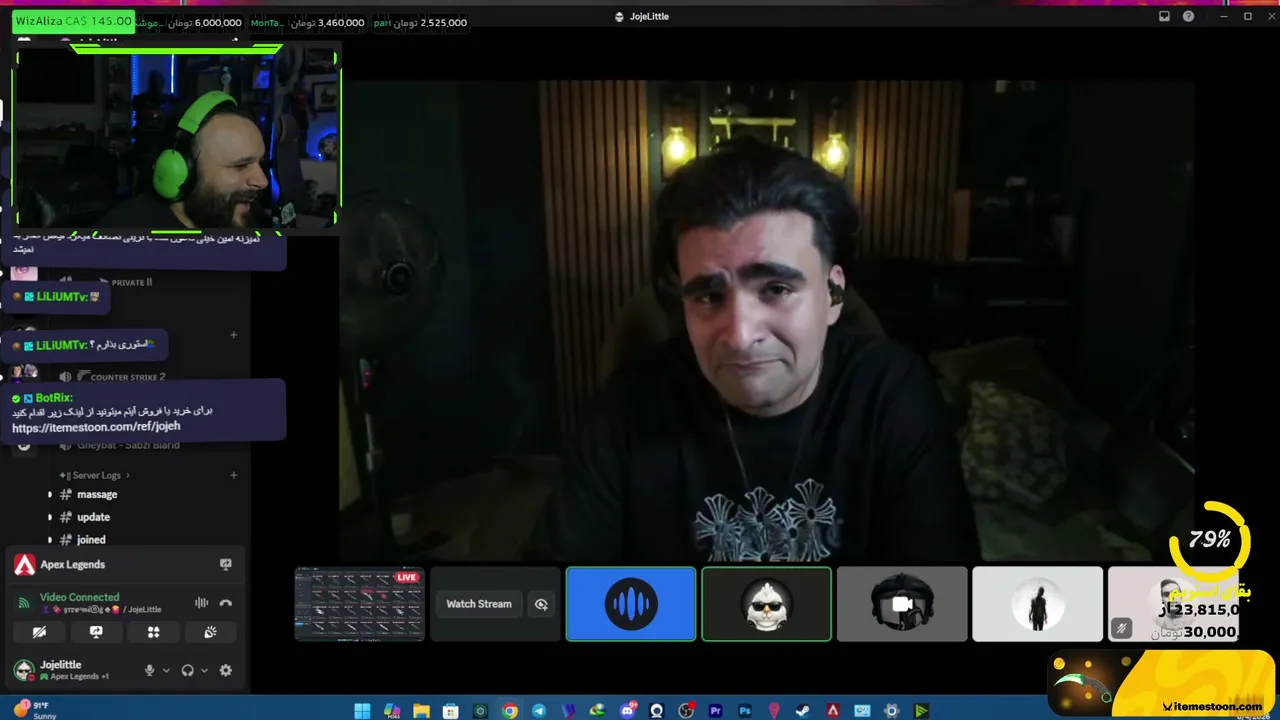Open Steam from taskbar
Image resolution: width=1280 pixels, height=720 pixels.
(803, 711)
